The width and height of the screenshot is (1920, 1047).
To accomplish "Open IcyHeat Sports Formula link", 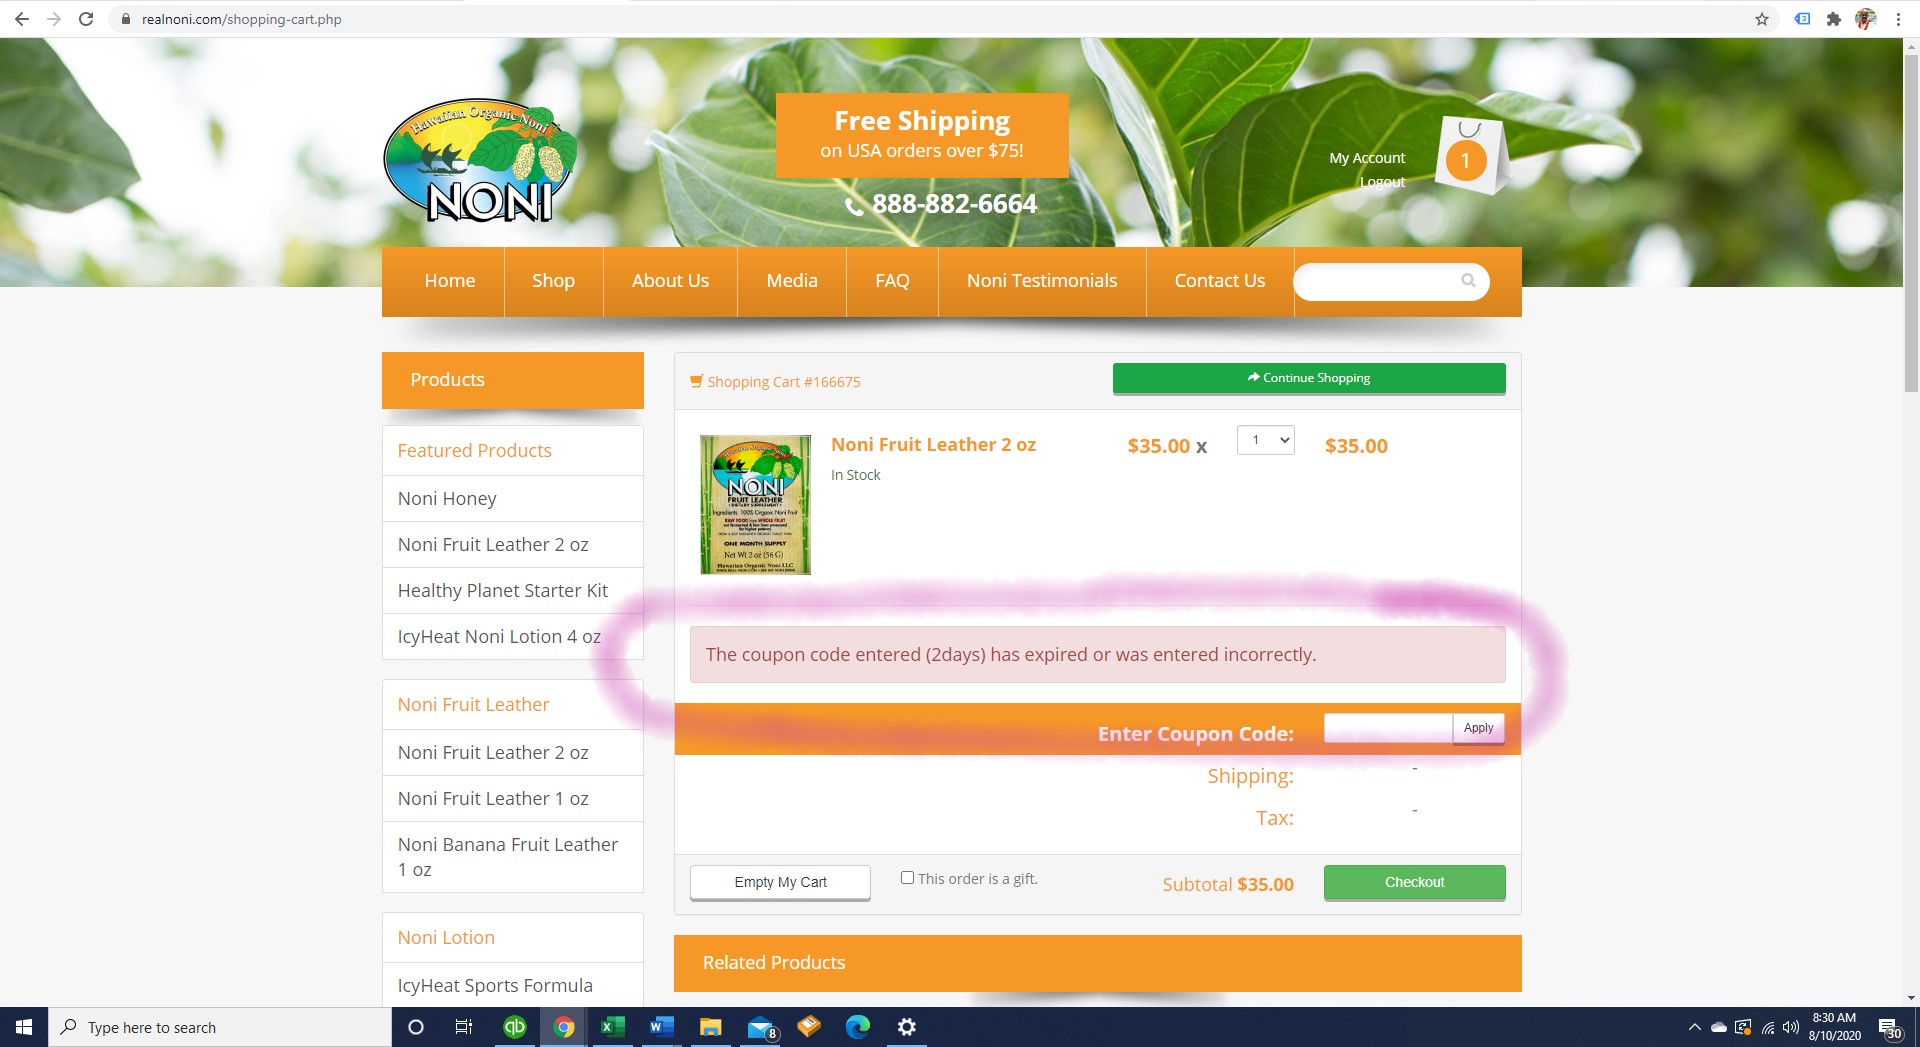I will pyautogui.click(x=495, y=986).
